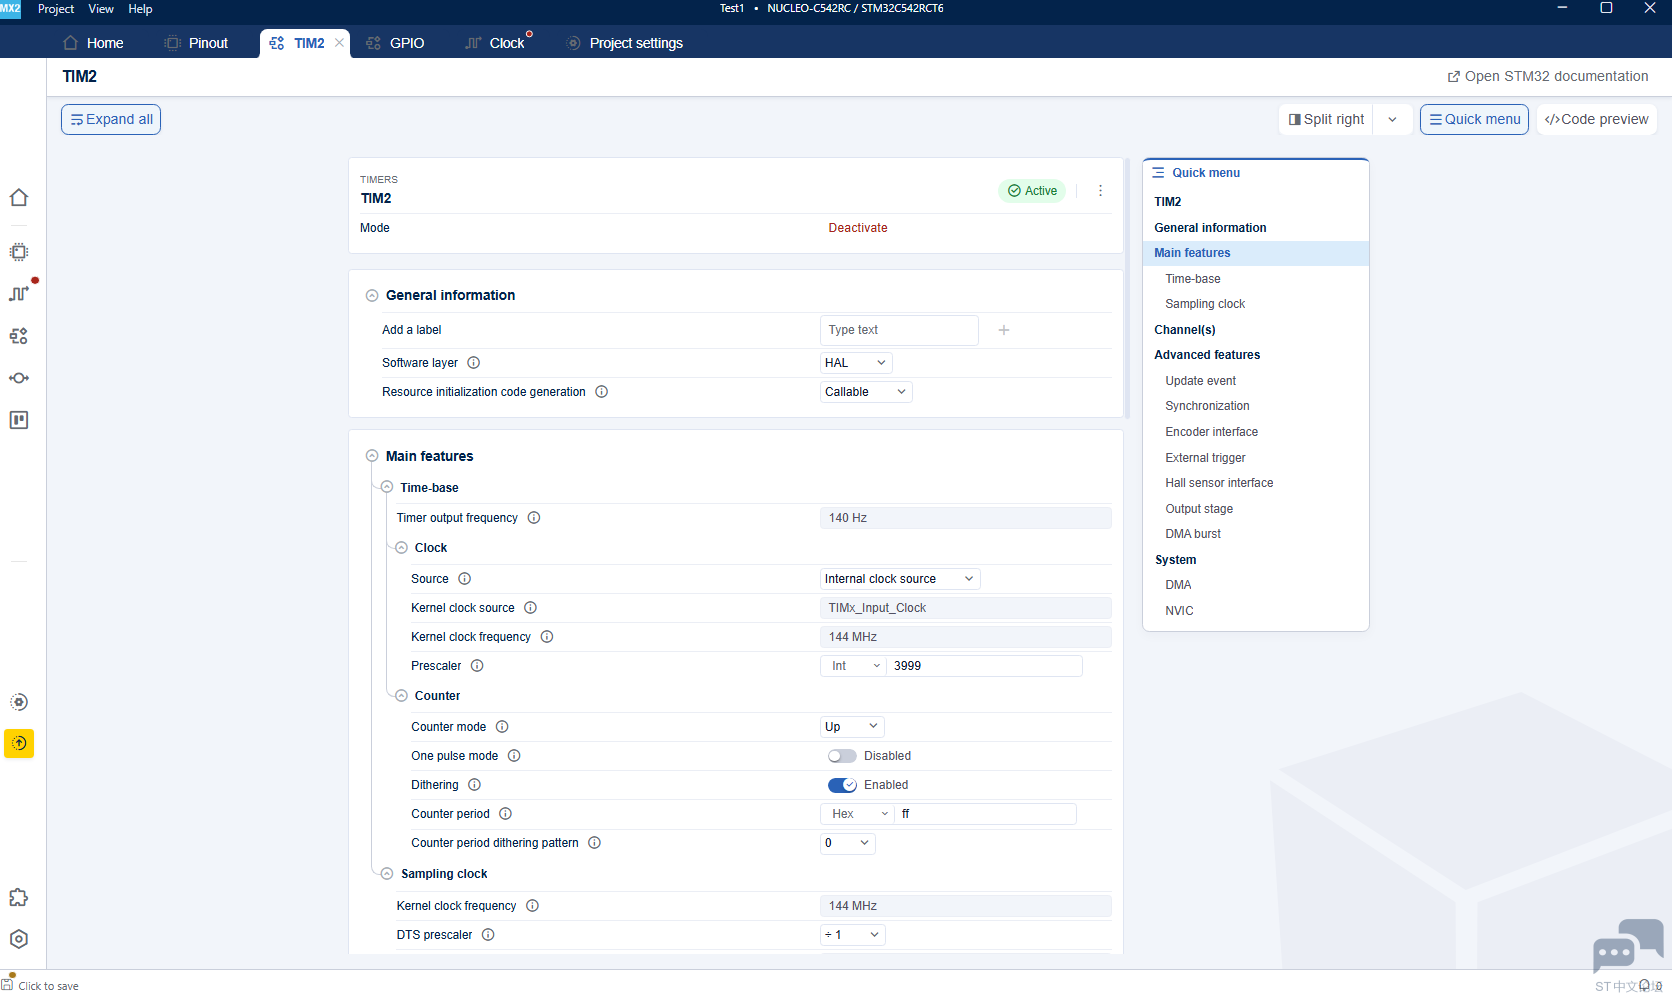
Task: Open the Split right arrow dropdown
Action: (1392, 120)
